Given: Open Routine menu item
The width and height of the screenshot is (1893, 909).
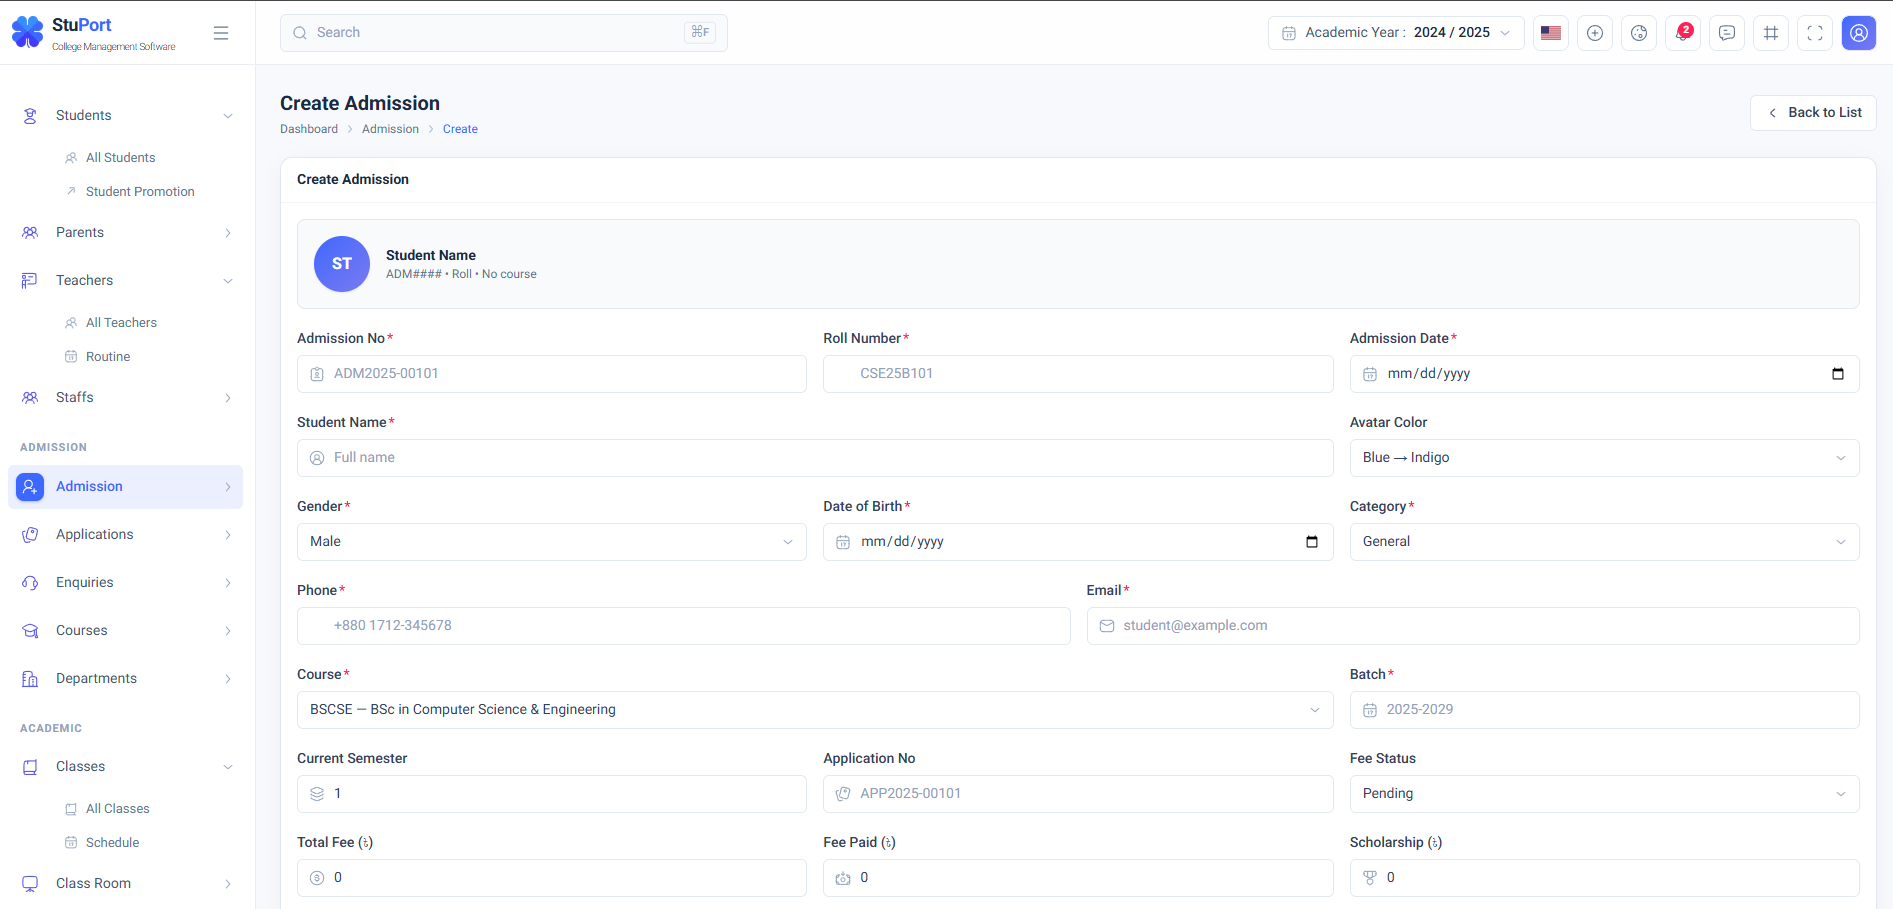Looking at the screenshot, I should pyautogui.click(x=108, y=357).
